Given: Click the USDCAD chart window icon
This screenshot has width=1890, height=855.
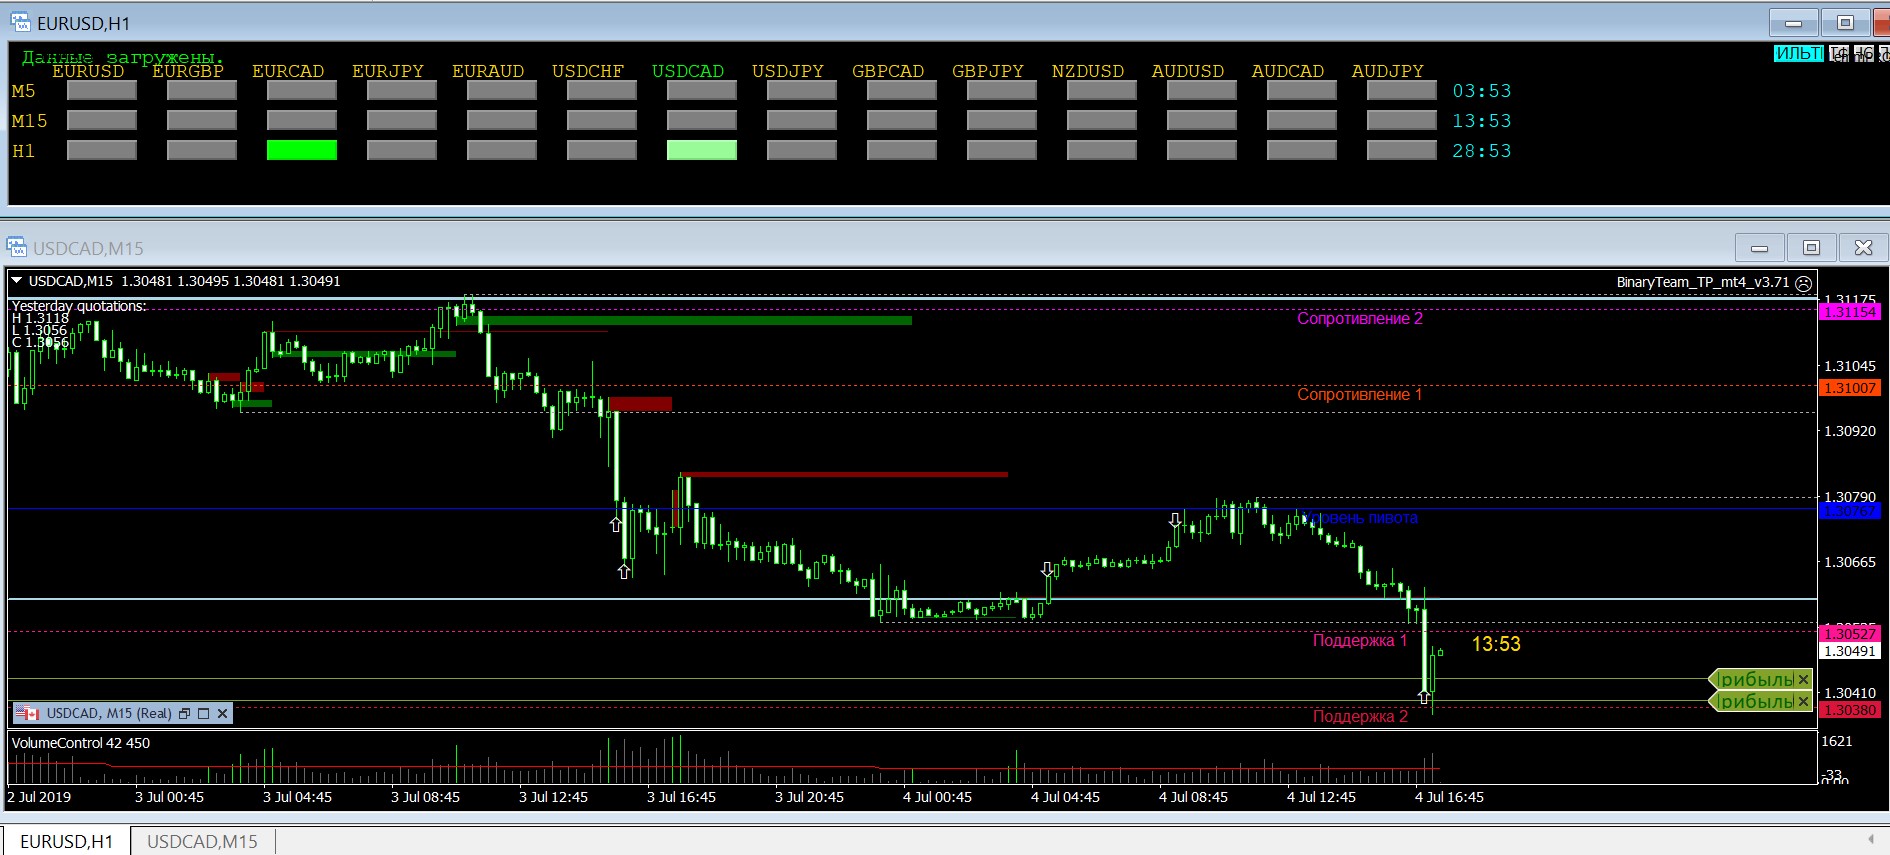Looking at the screenshot, I should (x=16, y=247).
